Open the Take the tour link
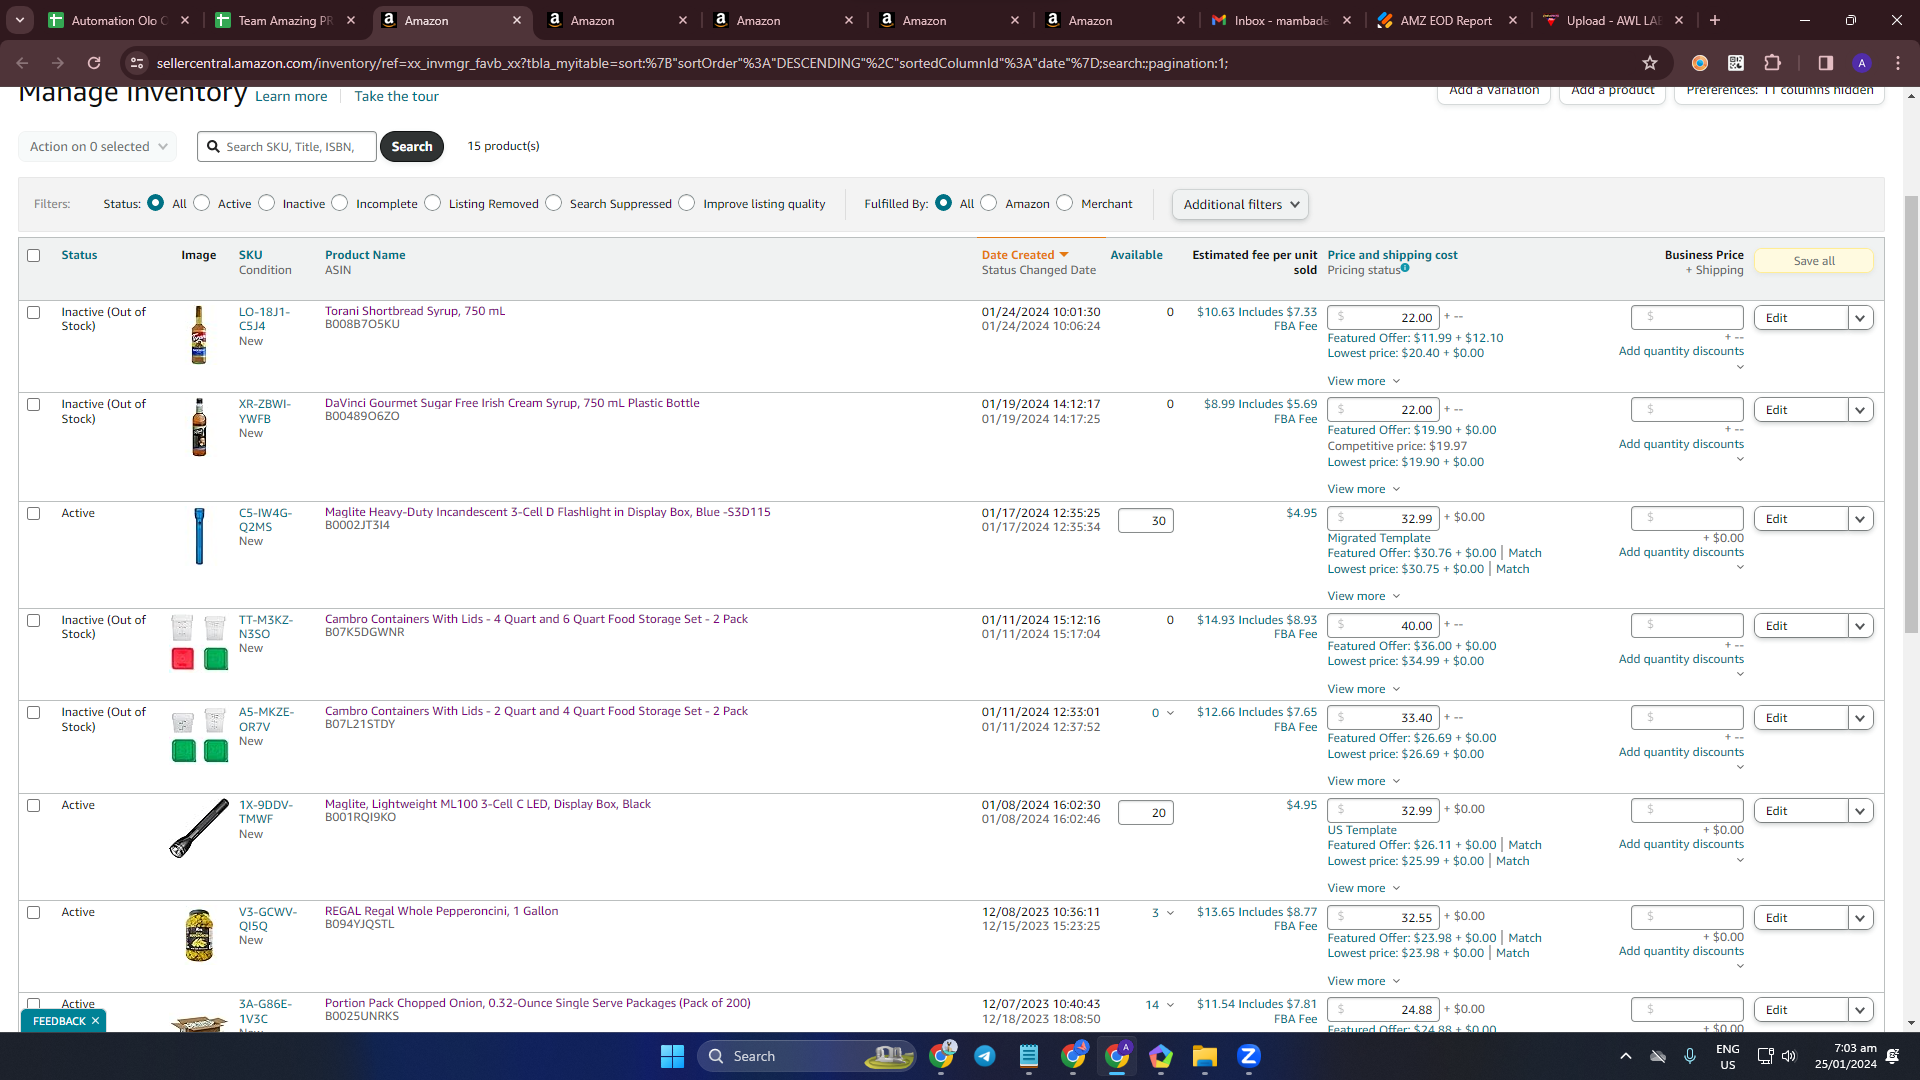Viewport: 1920px width, 1080px height. [396, 96]
